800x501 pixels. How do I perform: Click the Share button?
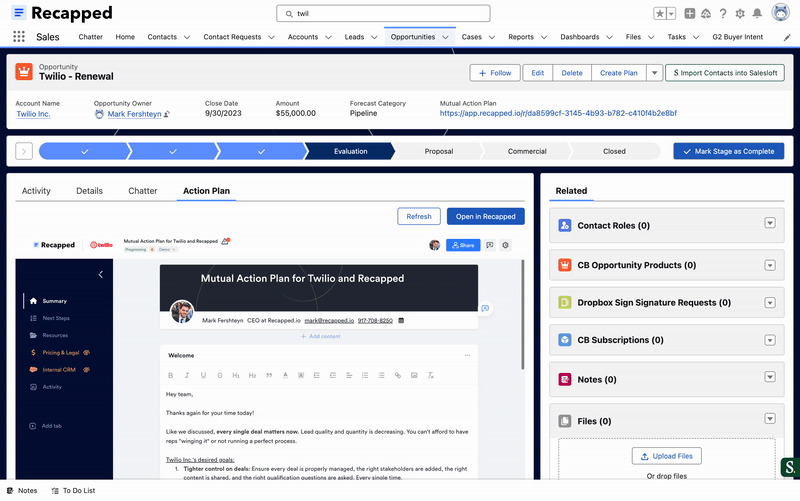click(x=463, y=245)
